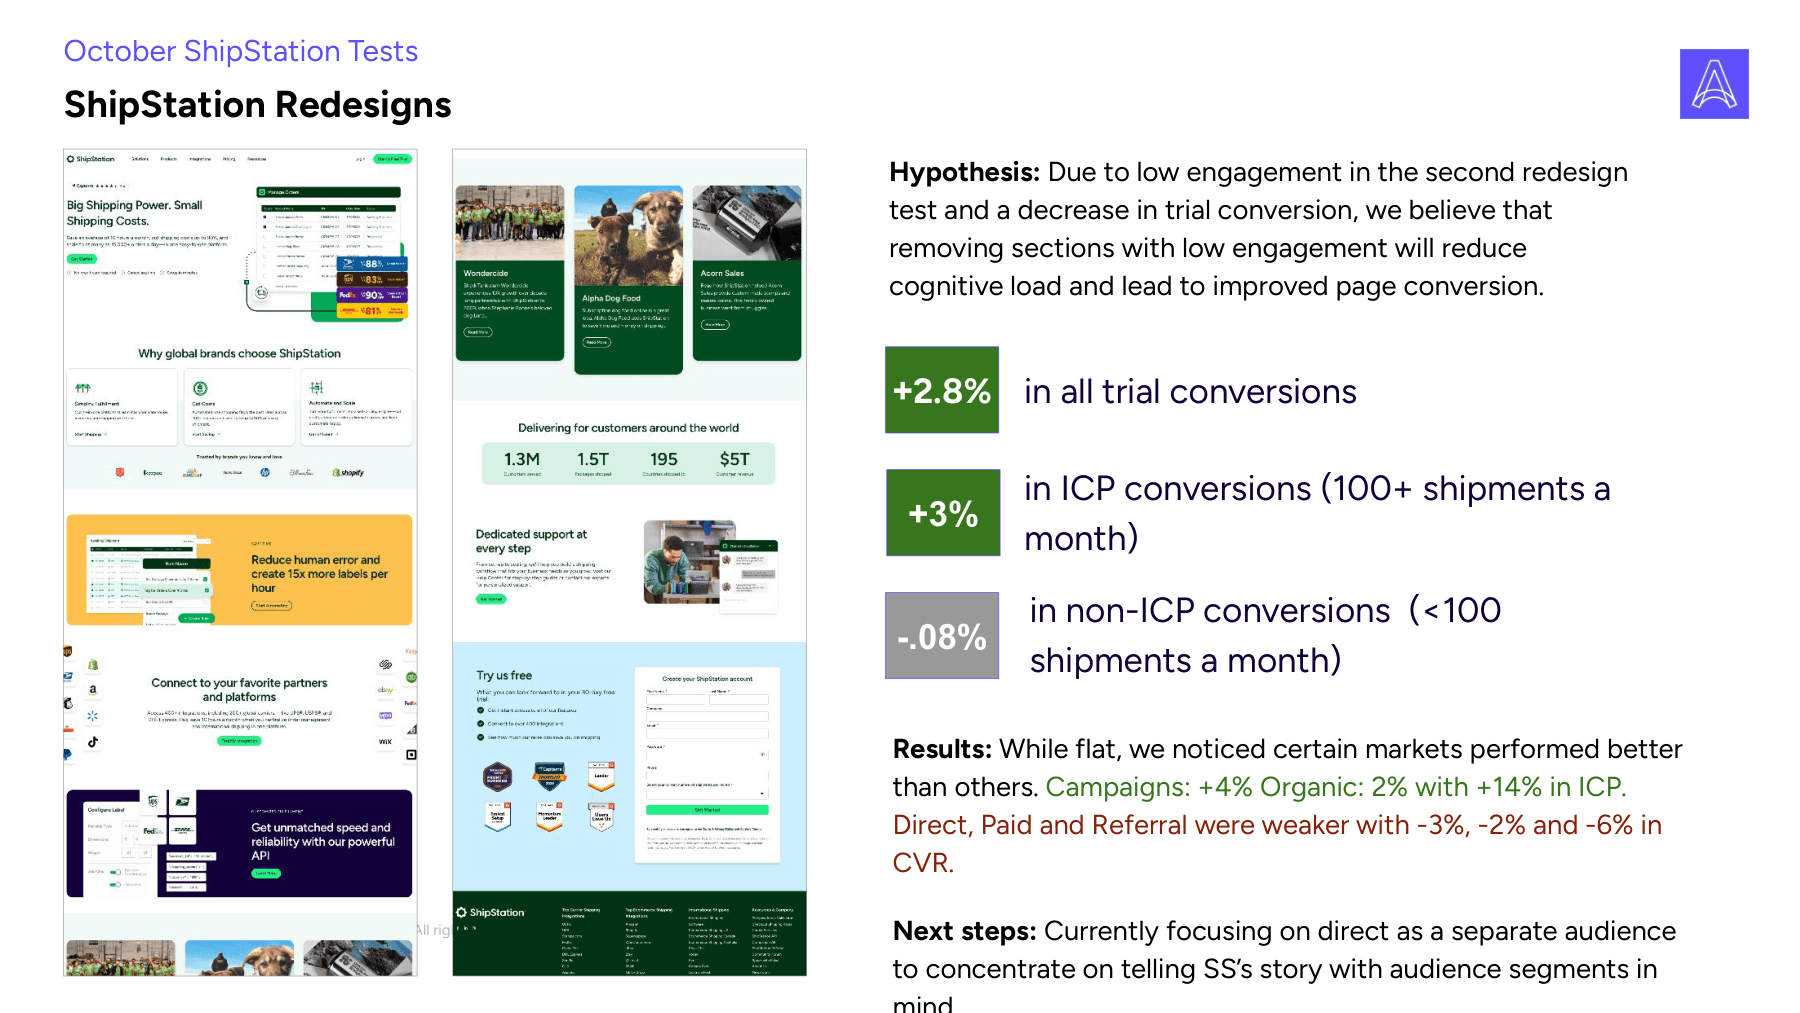Click the Easiest Setup award badge
Viewport: 1800px width, 1013px height.
pyautogui.click(x=498, y=816)
